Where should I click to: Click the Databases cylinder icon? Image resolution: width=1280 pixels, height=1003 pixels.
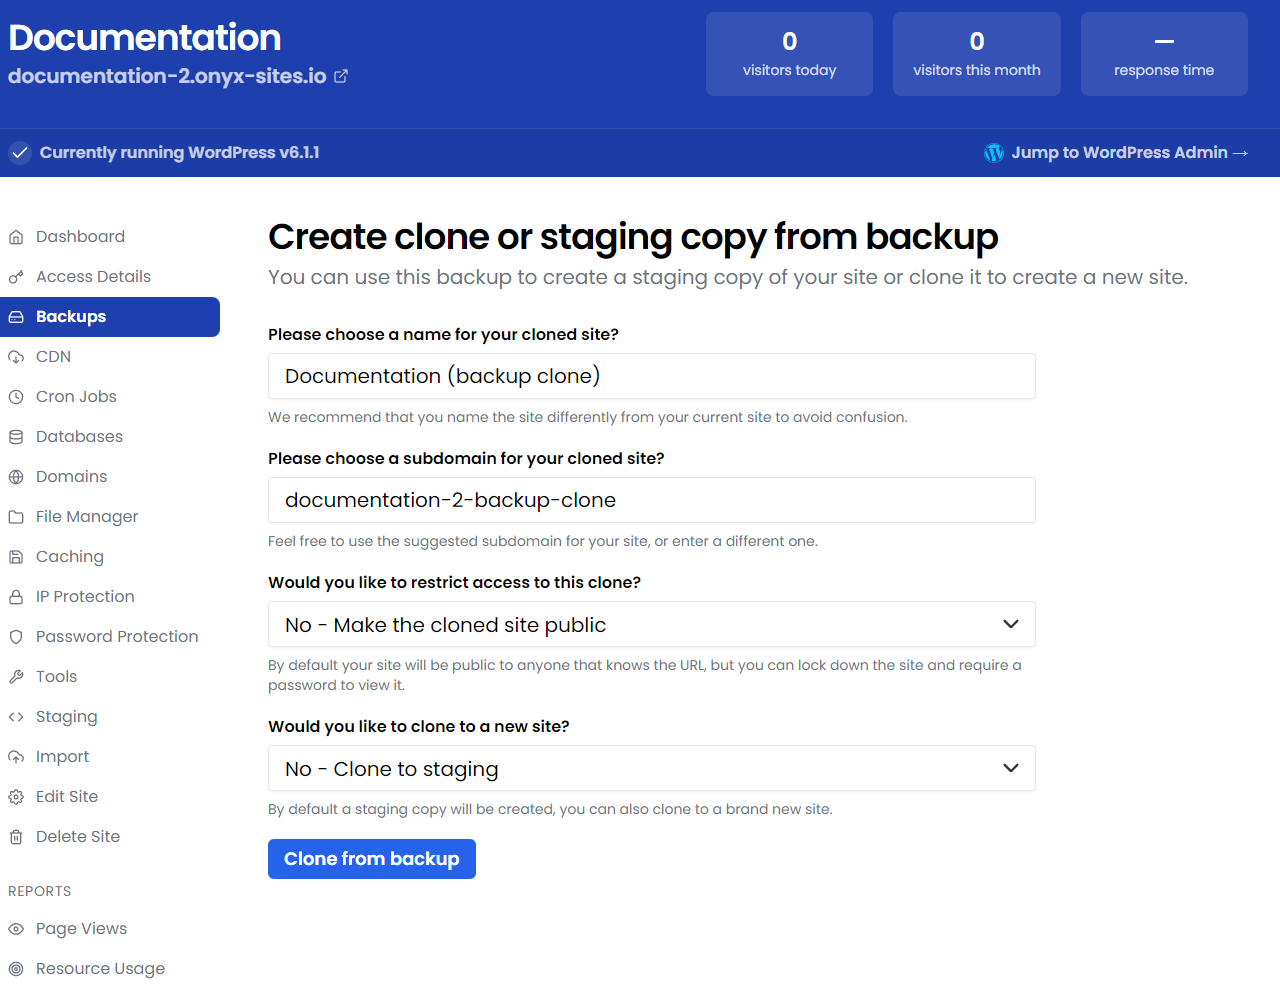pyautogui.click(x=16, y=437)
